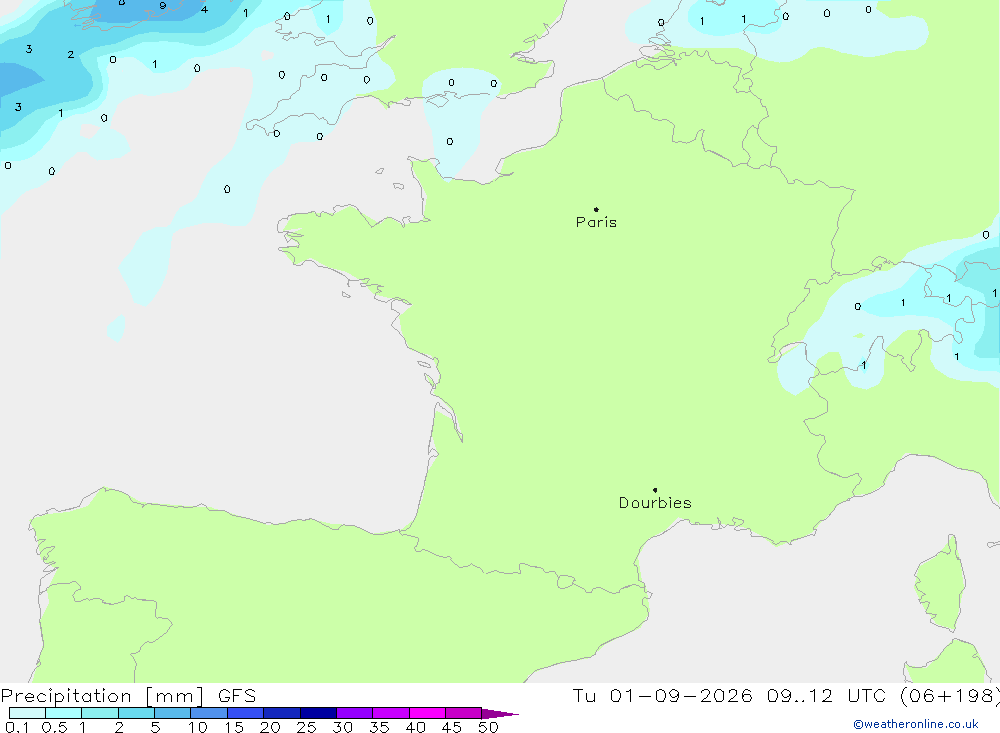Select the 20 mm dark blue legend swatch
The height and width of the screenshot is (733, 1000).
pyautogui.click(x=281, y=713)
